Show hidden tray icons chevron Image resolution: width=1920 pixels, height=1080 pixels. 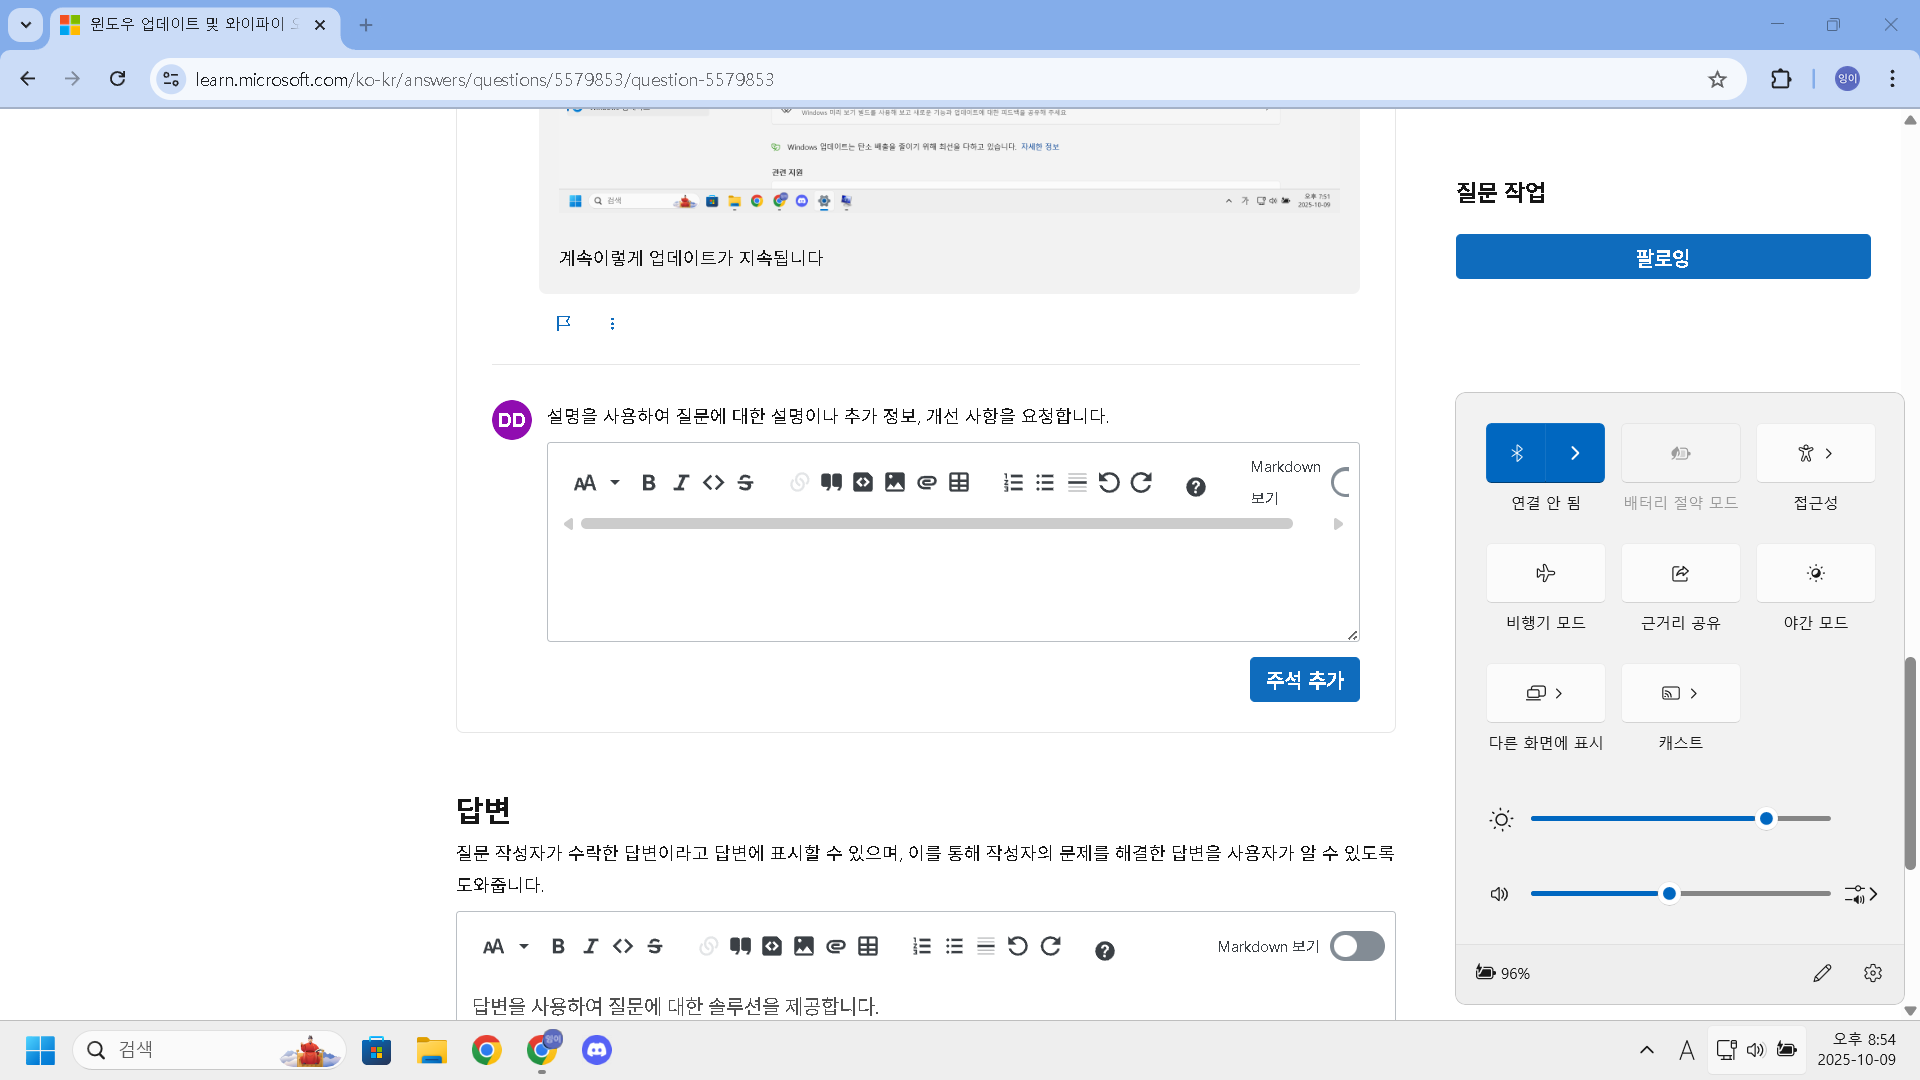[1646, 1050]
